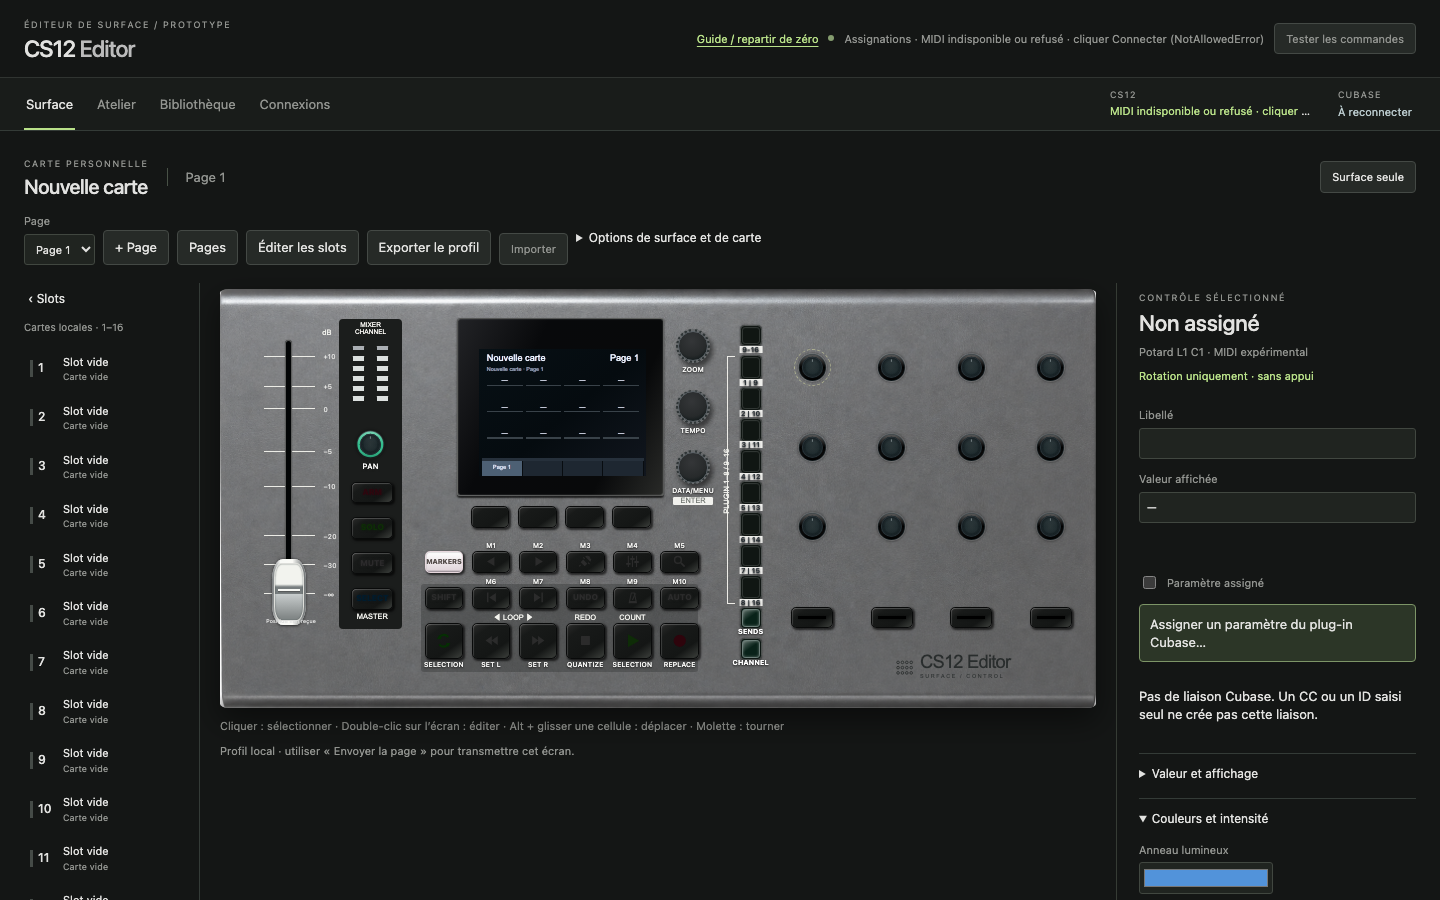The width and height of the screenshot is (1440, 900).
Task: Select the green PAN knob
Action: tap(370, 444)
